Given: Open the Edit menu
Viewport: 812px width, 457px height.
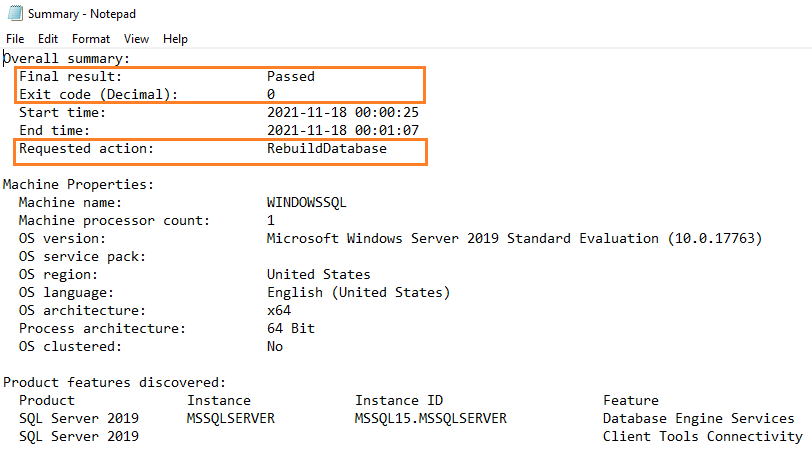Looking at the screenshot, I should tap(48, 39).
